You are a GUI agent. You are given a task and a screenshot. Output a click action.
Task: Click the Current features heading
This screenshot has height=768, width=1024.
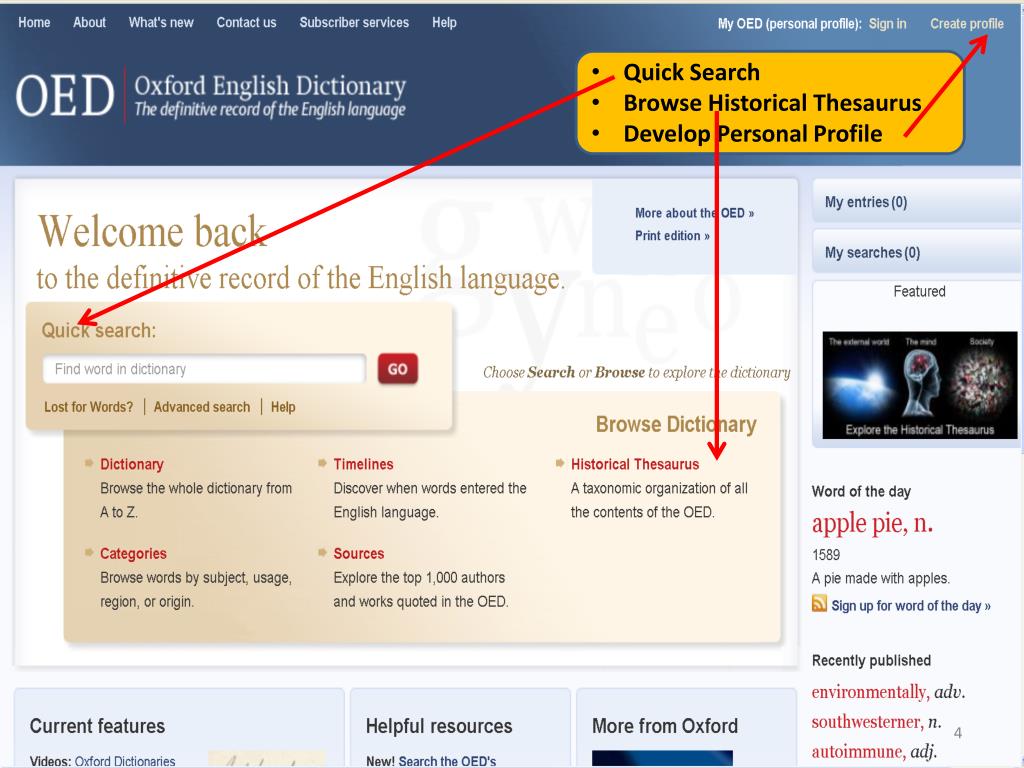[97, 726]
